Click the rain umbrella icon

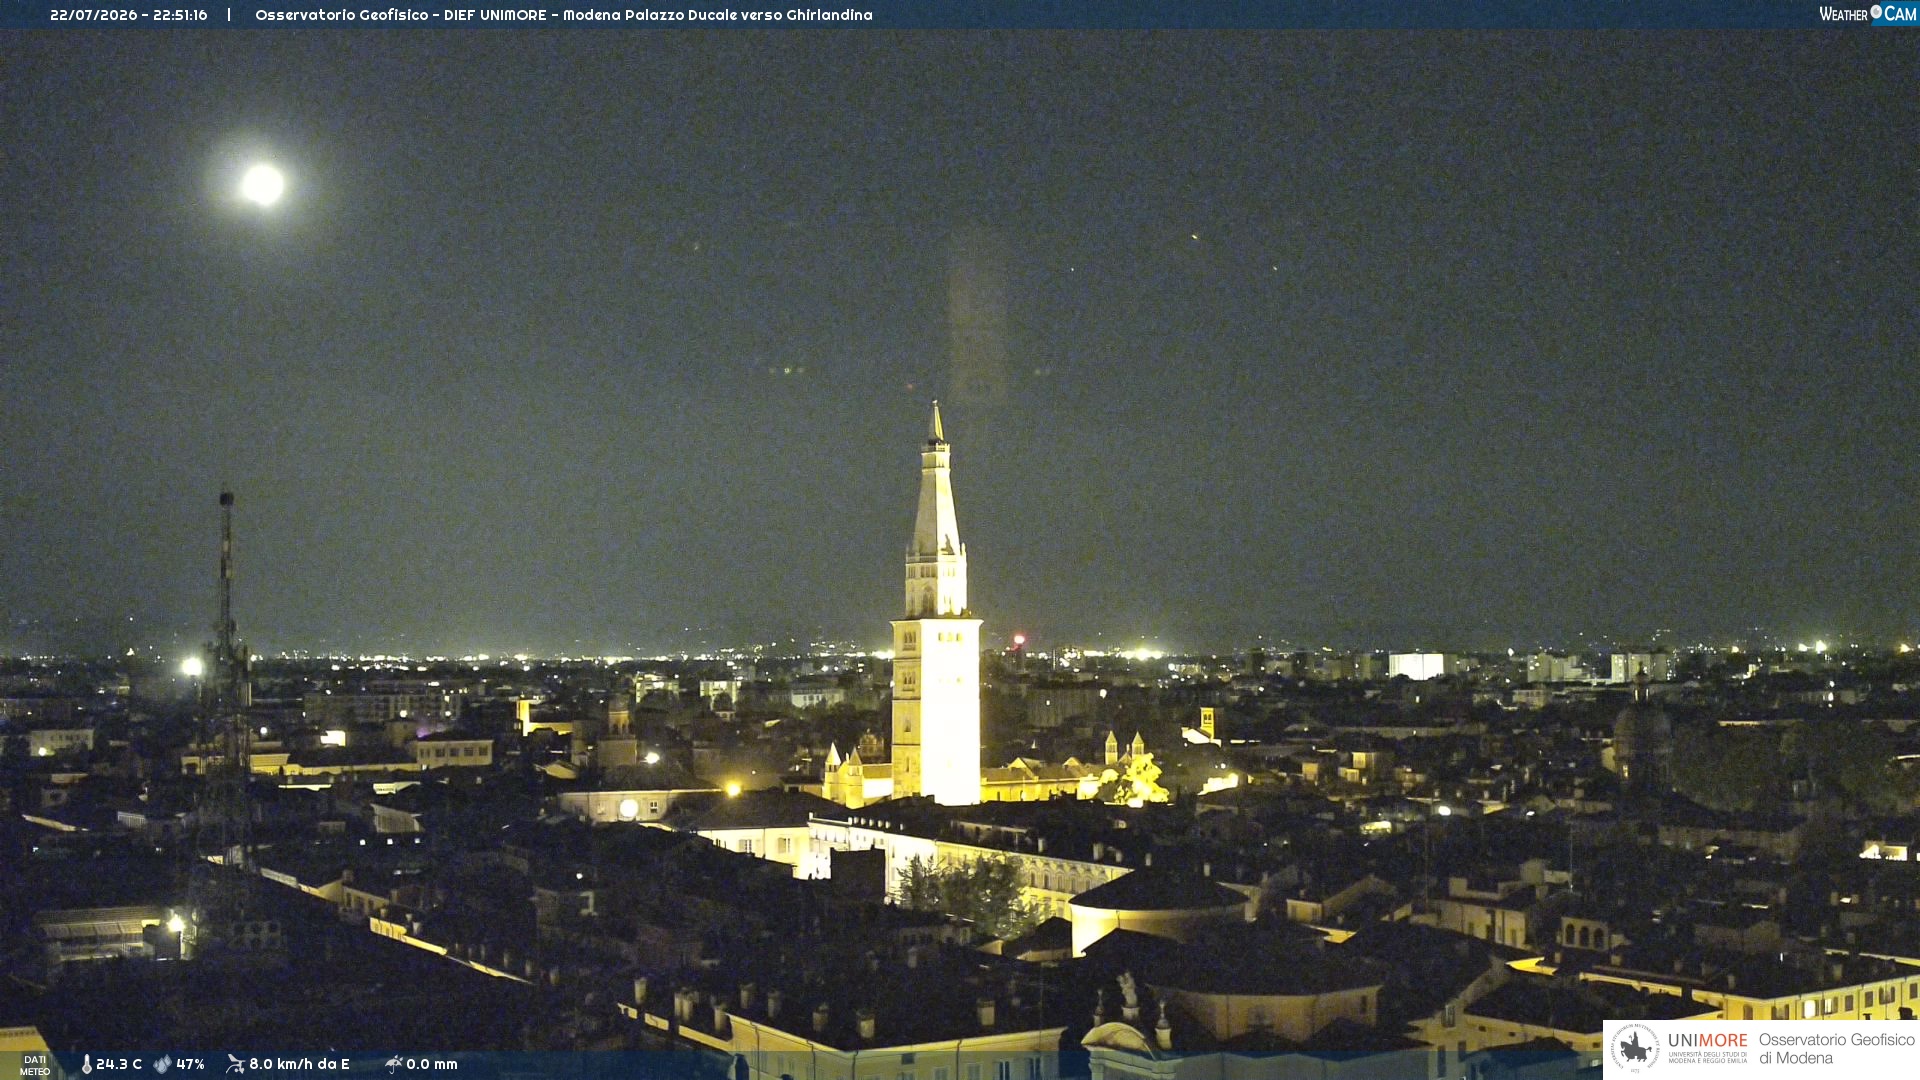[394, 1064]
